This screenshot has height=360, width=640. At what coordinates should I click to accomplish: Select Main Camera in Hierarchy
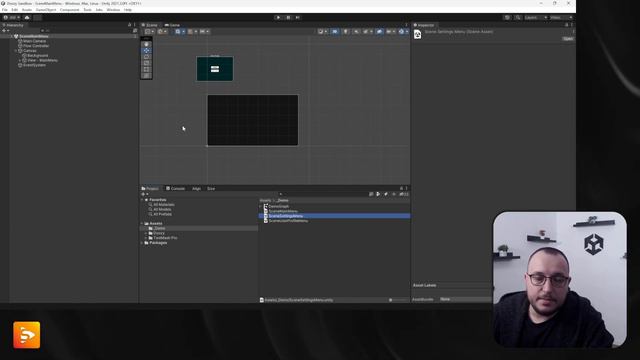tap(34, 41)
